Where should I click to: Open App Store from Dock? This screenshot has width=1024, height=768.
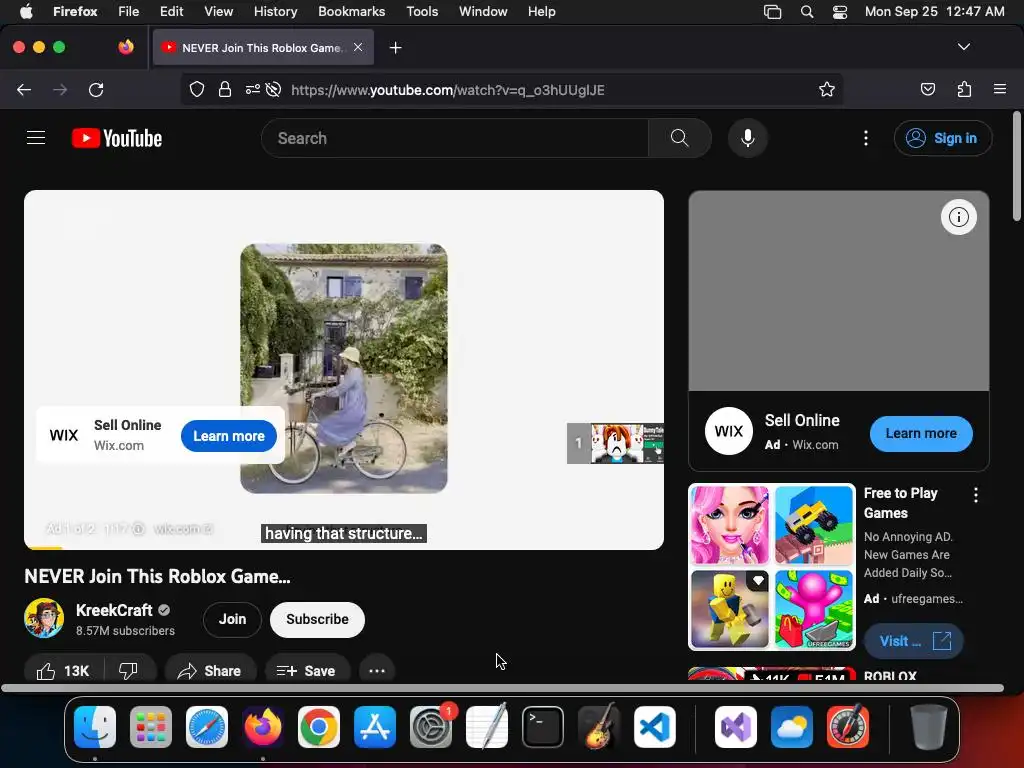(x=375, y=727)
